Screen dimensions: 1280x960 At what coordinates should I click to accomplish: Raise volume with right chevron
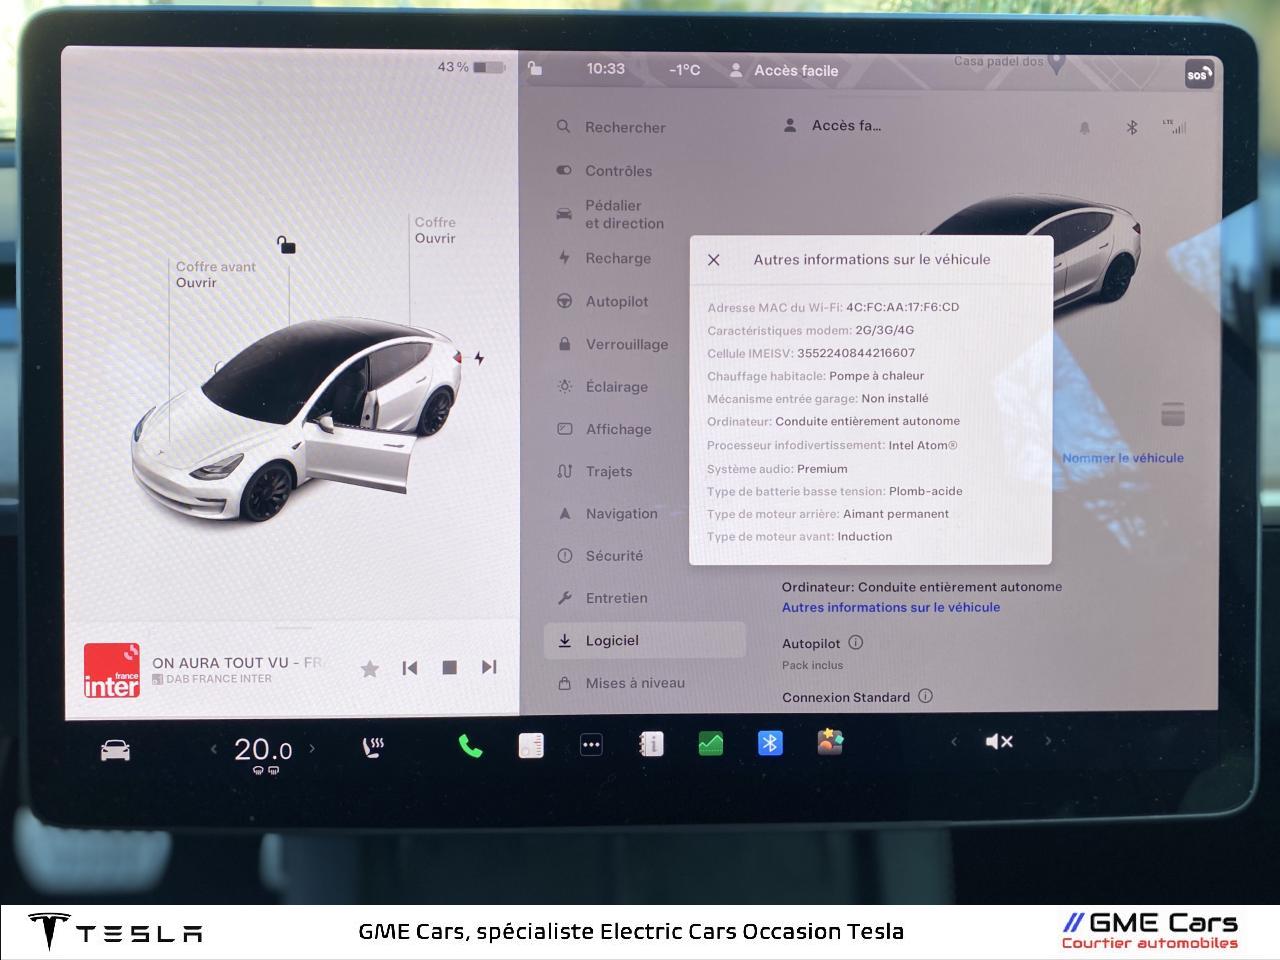pyautogui.click(x=1047, y=741)
